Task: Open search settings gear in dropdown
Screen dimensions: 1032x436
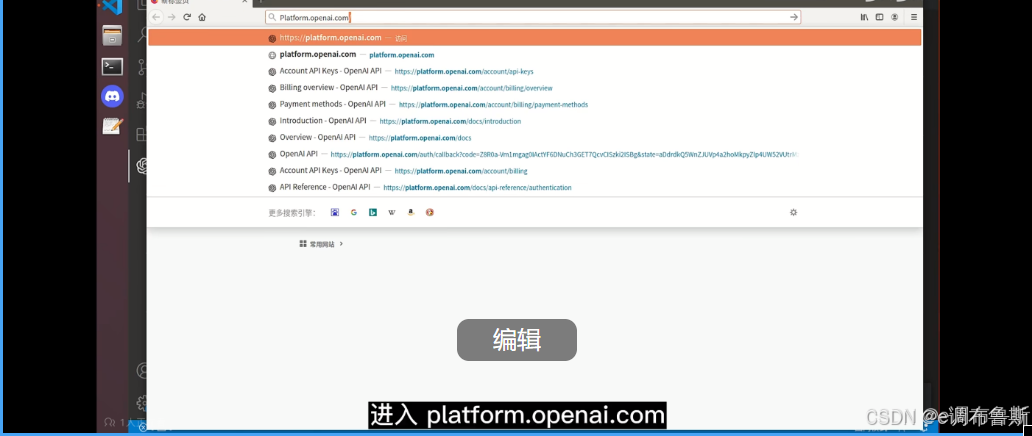Action: coord(793,212)
